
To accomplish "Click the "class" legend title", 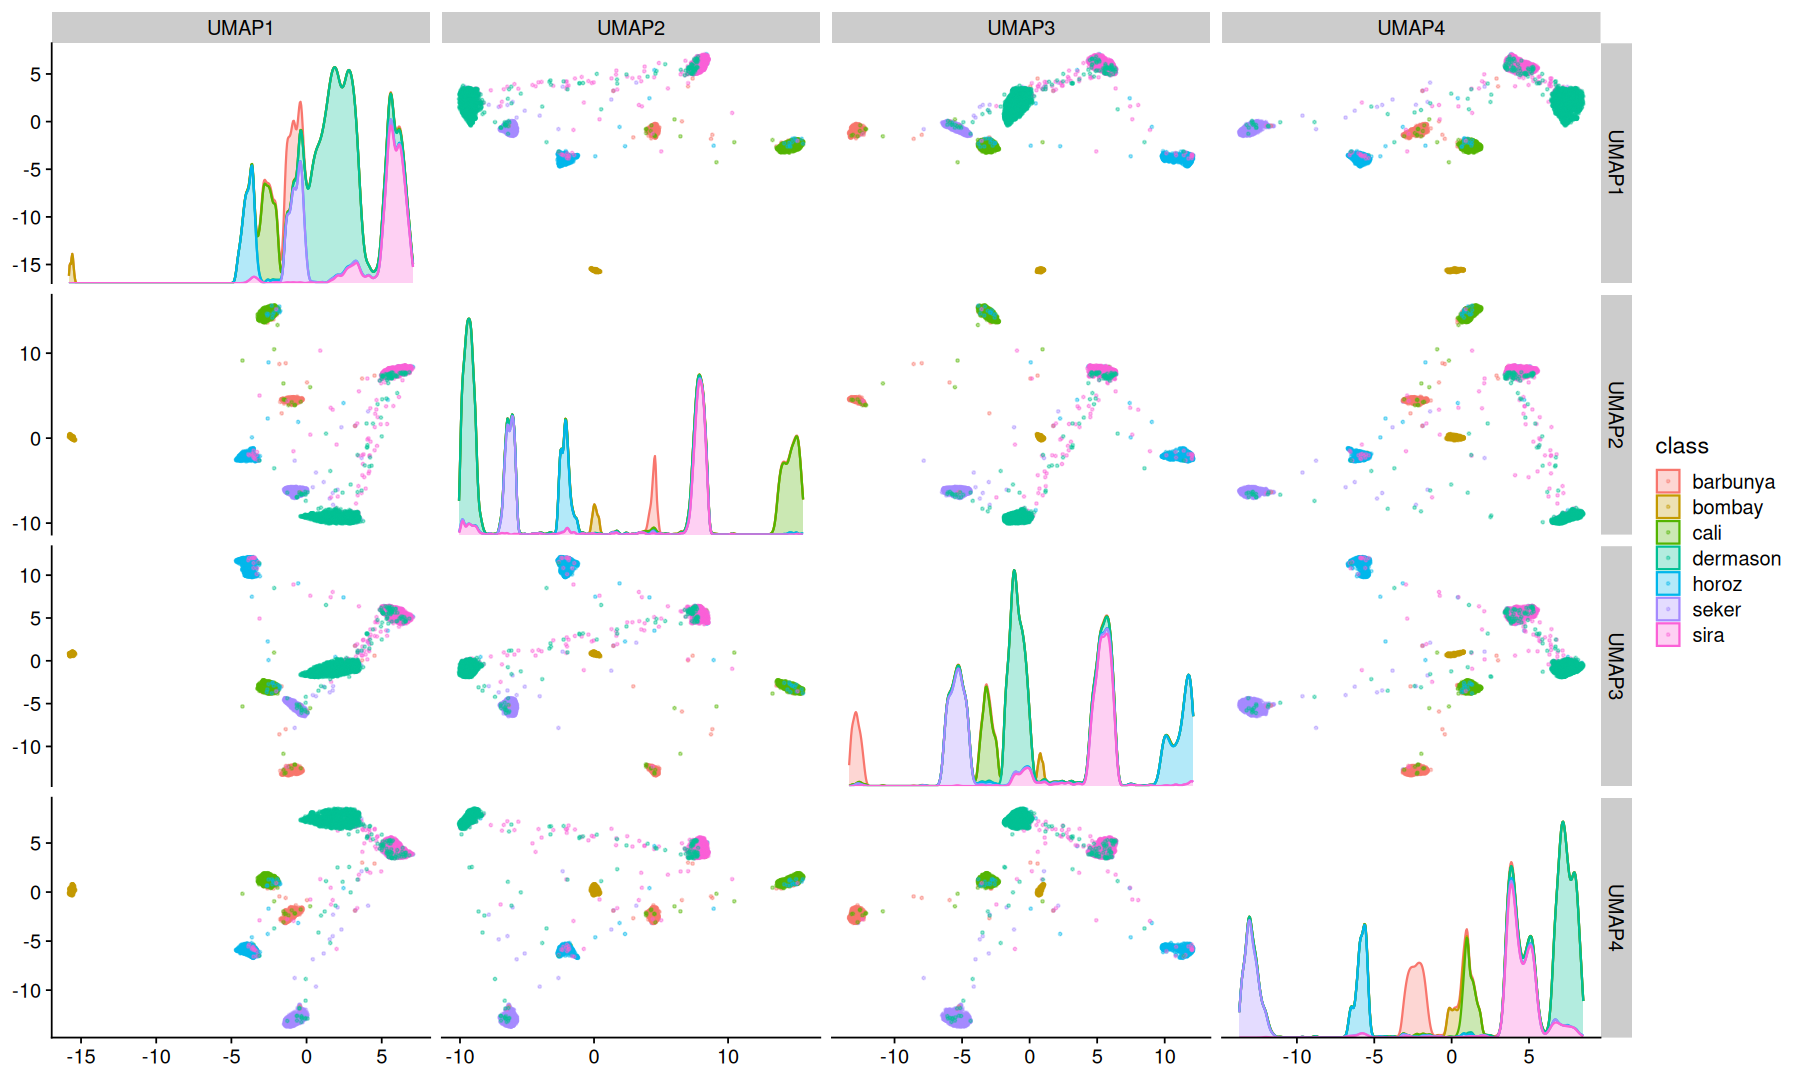I will point(1681,446).
